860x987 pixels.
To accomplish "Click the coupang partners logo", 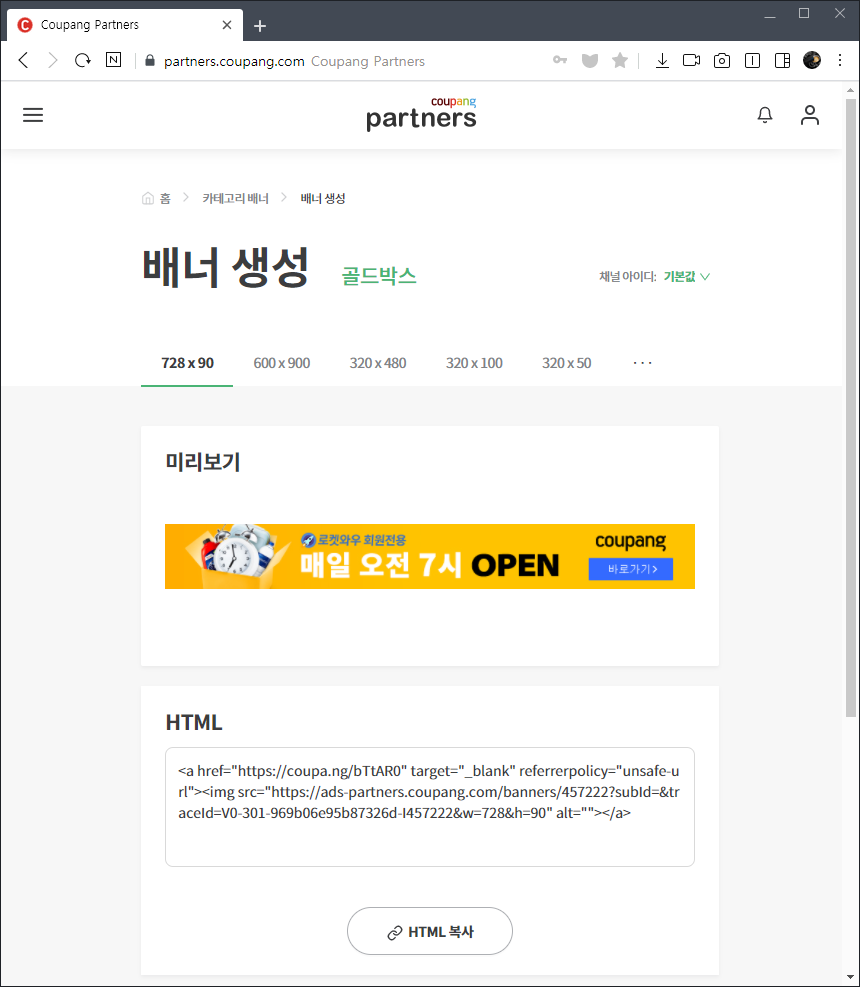I will pyautogui.click(x=421, y=114).
